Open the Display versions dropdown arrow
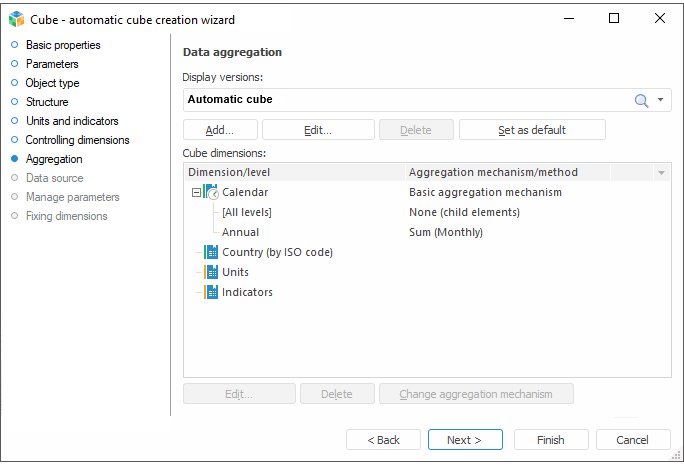 click(x=660, y=100)
